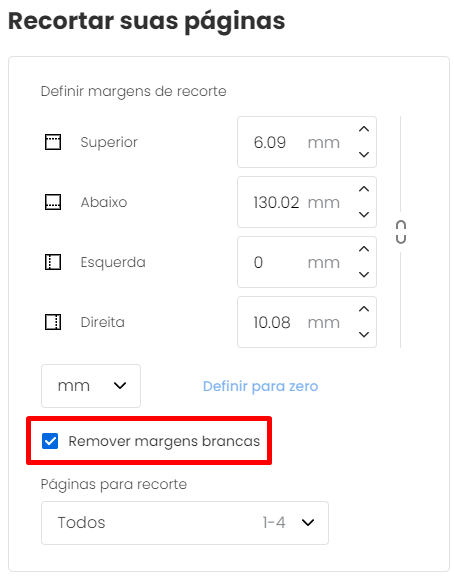Viewport: 454px width, 577px height.
Task: Open the Todos pages dropdown
Action: [185, 523]
